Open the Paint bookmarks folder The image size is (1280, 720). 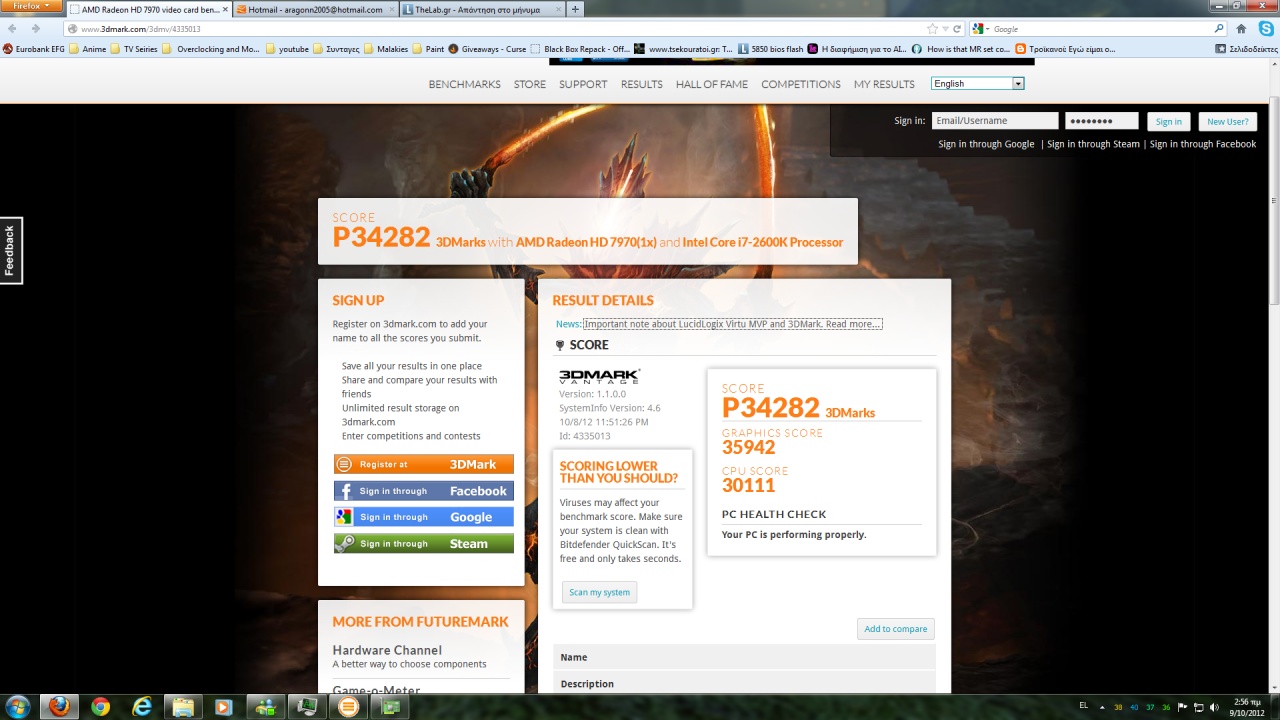pyautogui.click(x=428, y=48)
